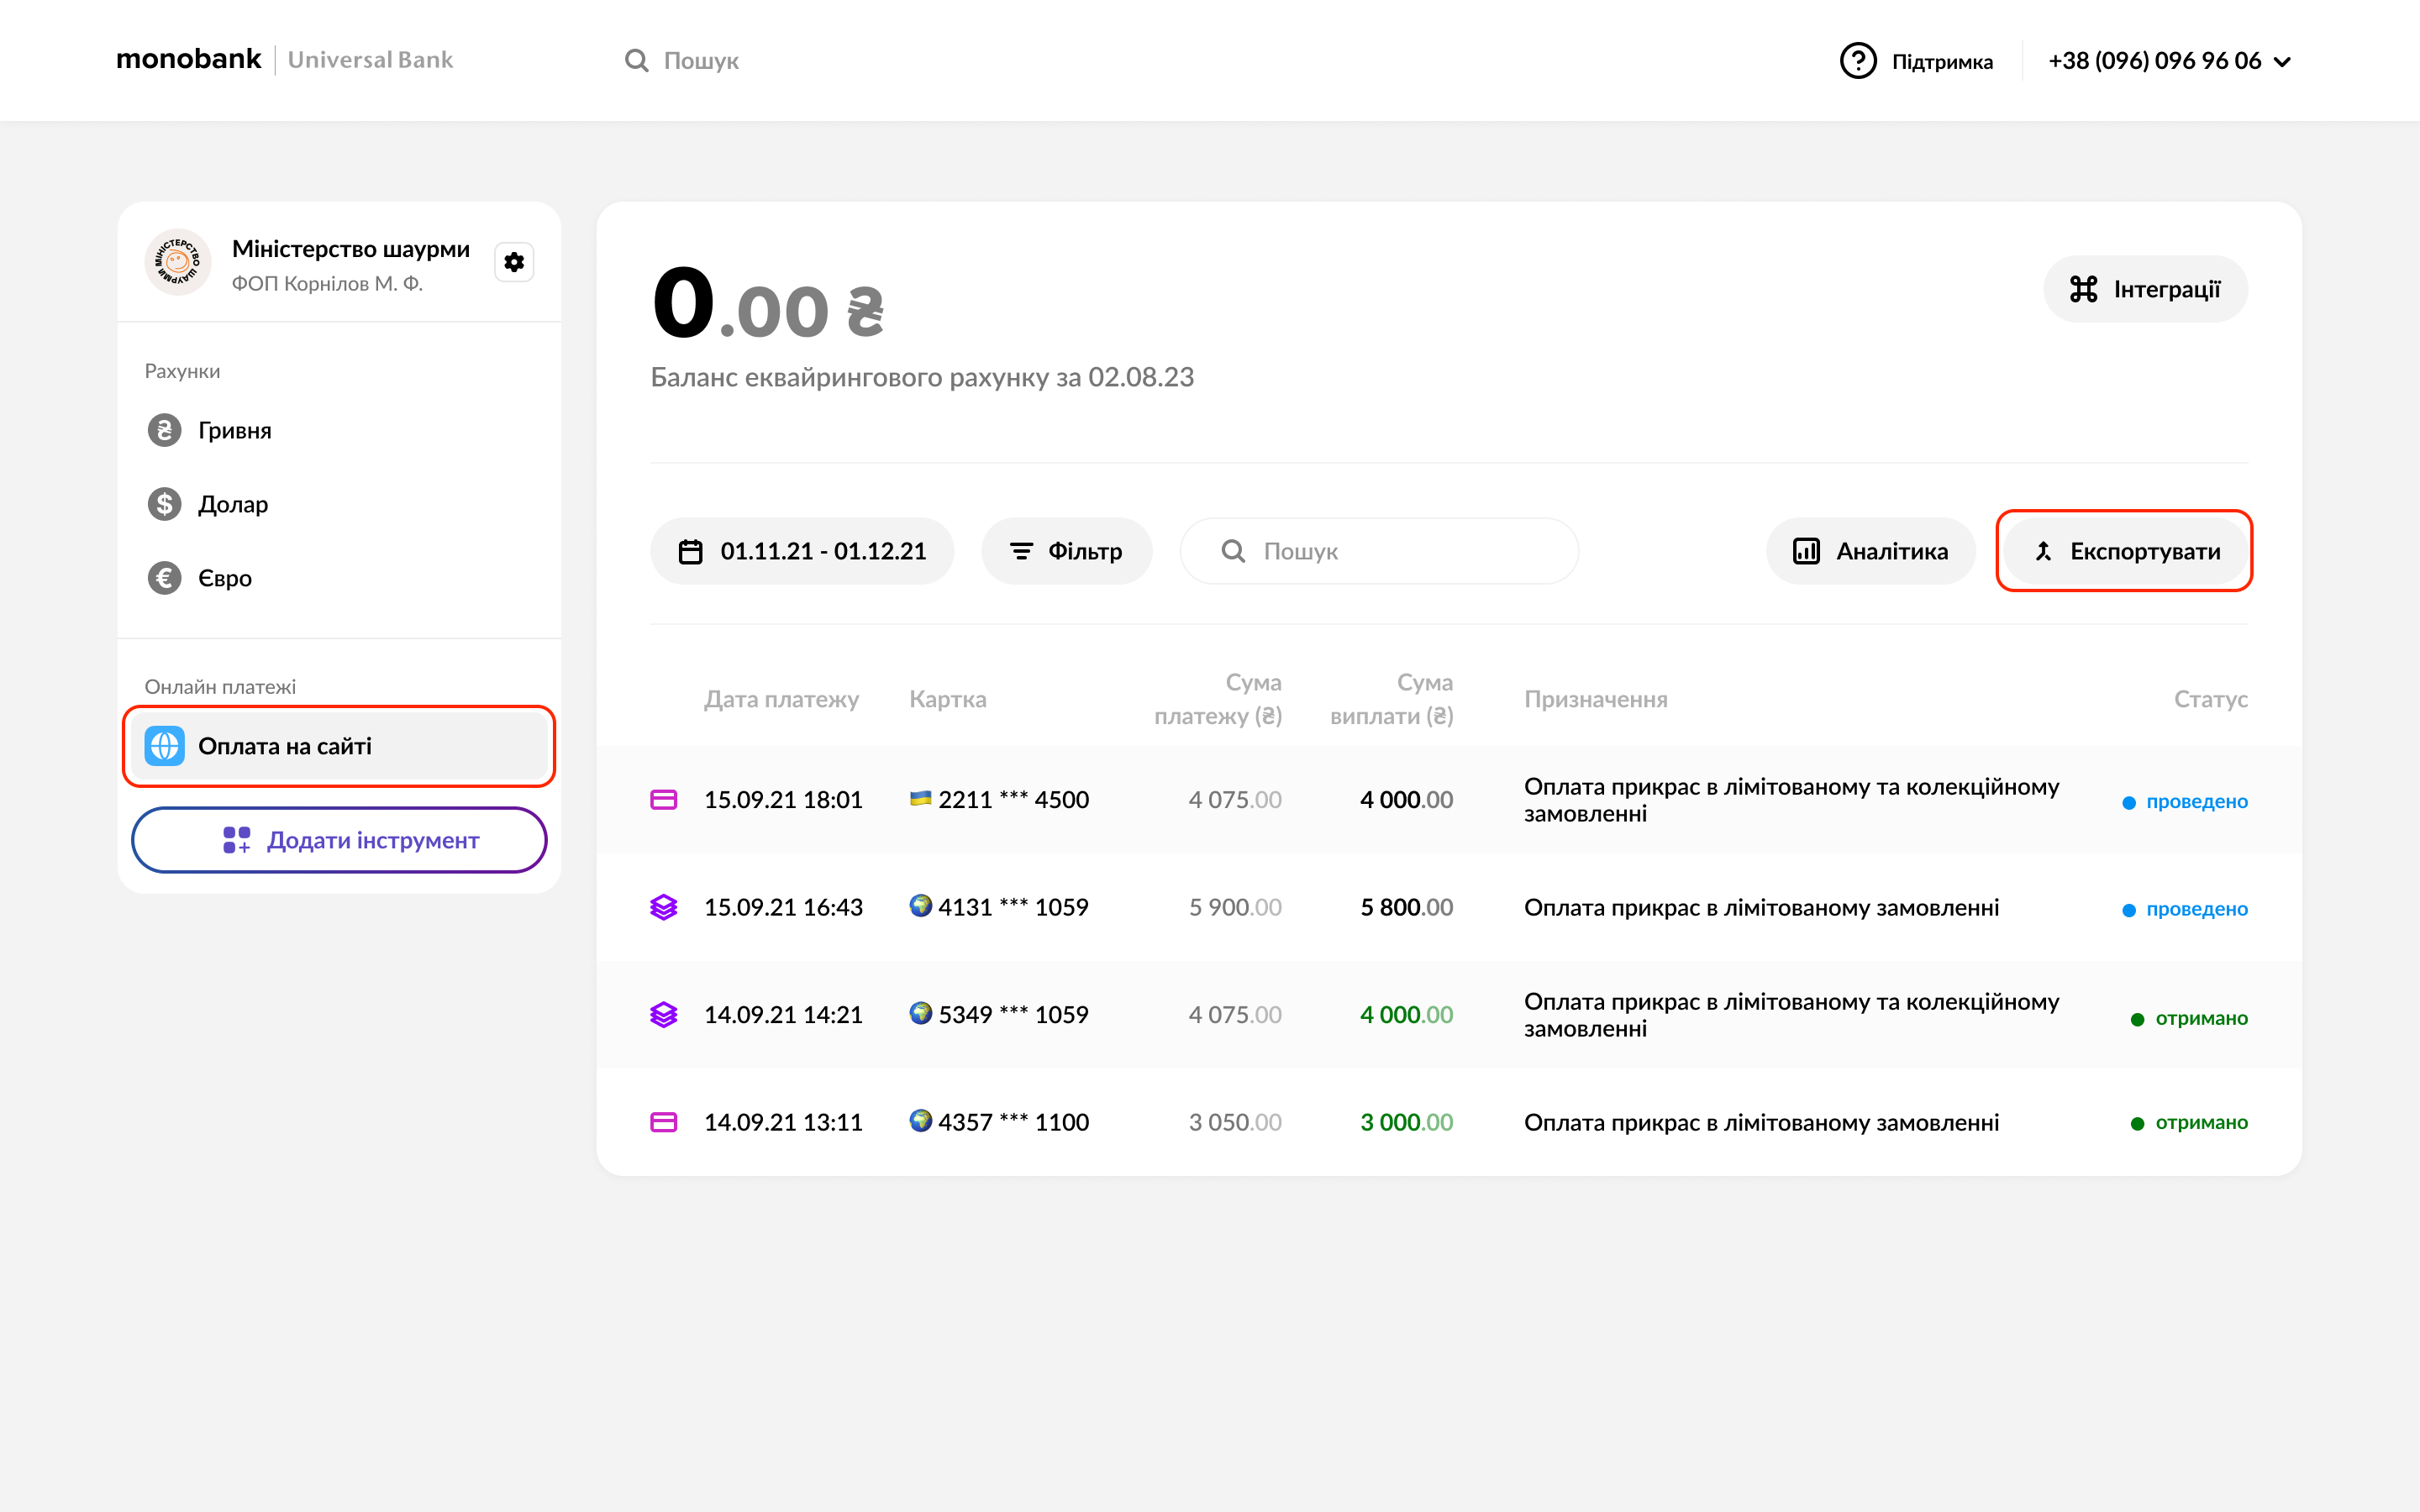Click the Euro account currency icon
Viewport: 2420px width, 1512px height.
(x=165, y=578)
